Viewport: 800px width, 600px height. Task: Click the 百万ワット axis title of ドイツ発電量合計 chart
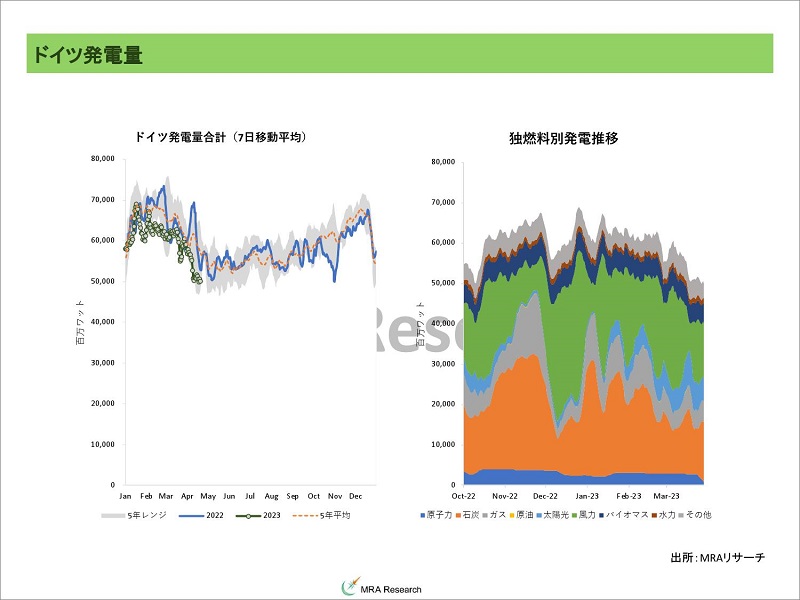point(80,322)
